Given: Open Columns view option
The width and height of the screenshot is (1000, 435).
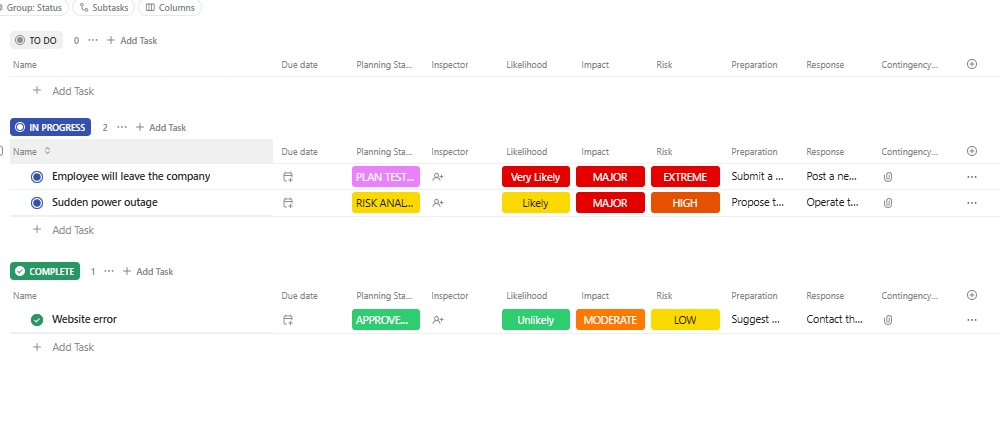Looking at the screenshot, I should [169, 7].
